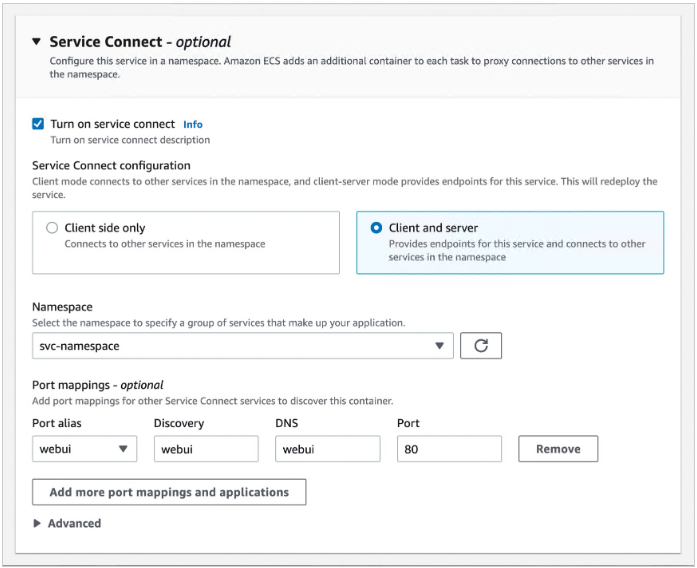Click into the Discovery name field
The height and width of the screenshot is (568, 697).
click(206, 449)
